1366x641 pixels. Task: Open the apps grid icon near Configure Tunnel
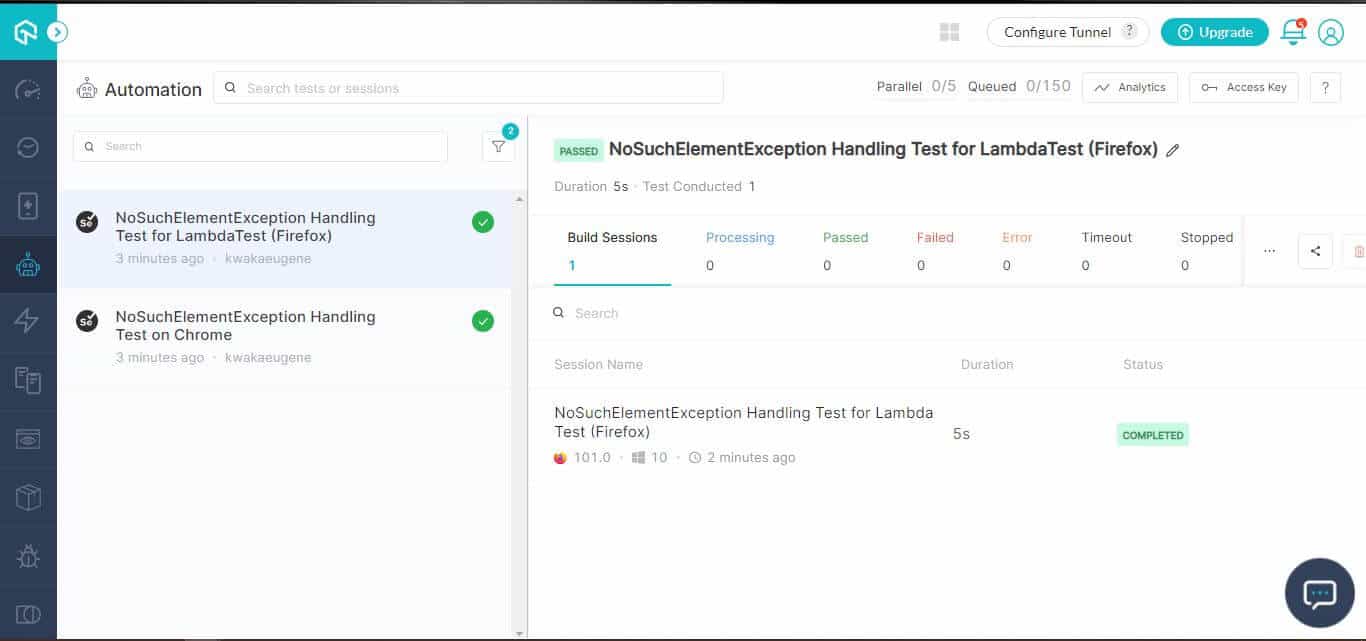point(948,31)
